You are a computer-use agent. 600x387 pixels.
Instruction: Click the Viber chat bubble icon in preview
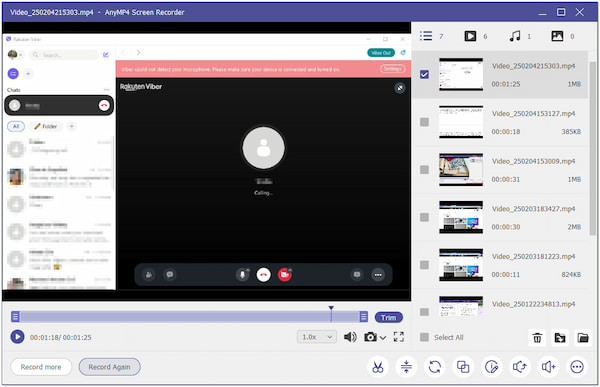tap(170, 274)
